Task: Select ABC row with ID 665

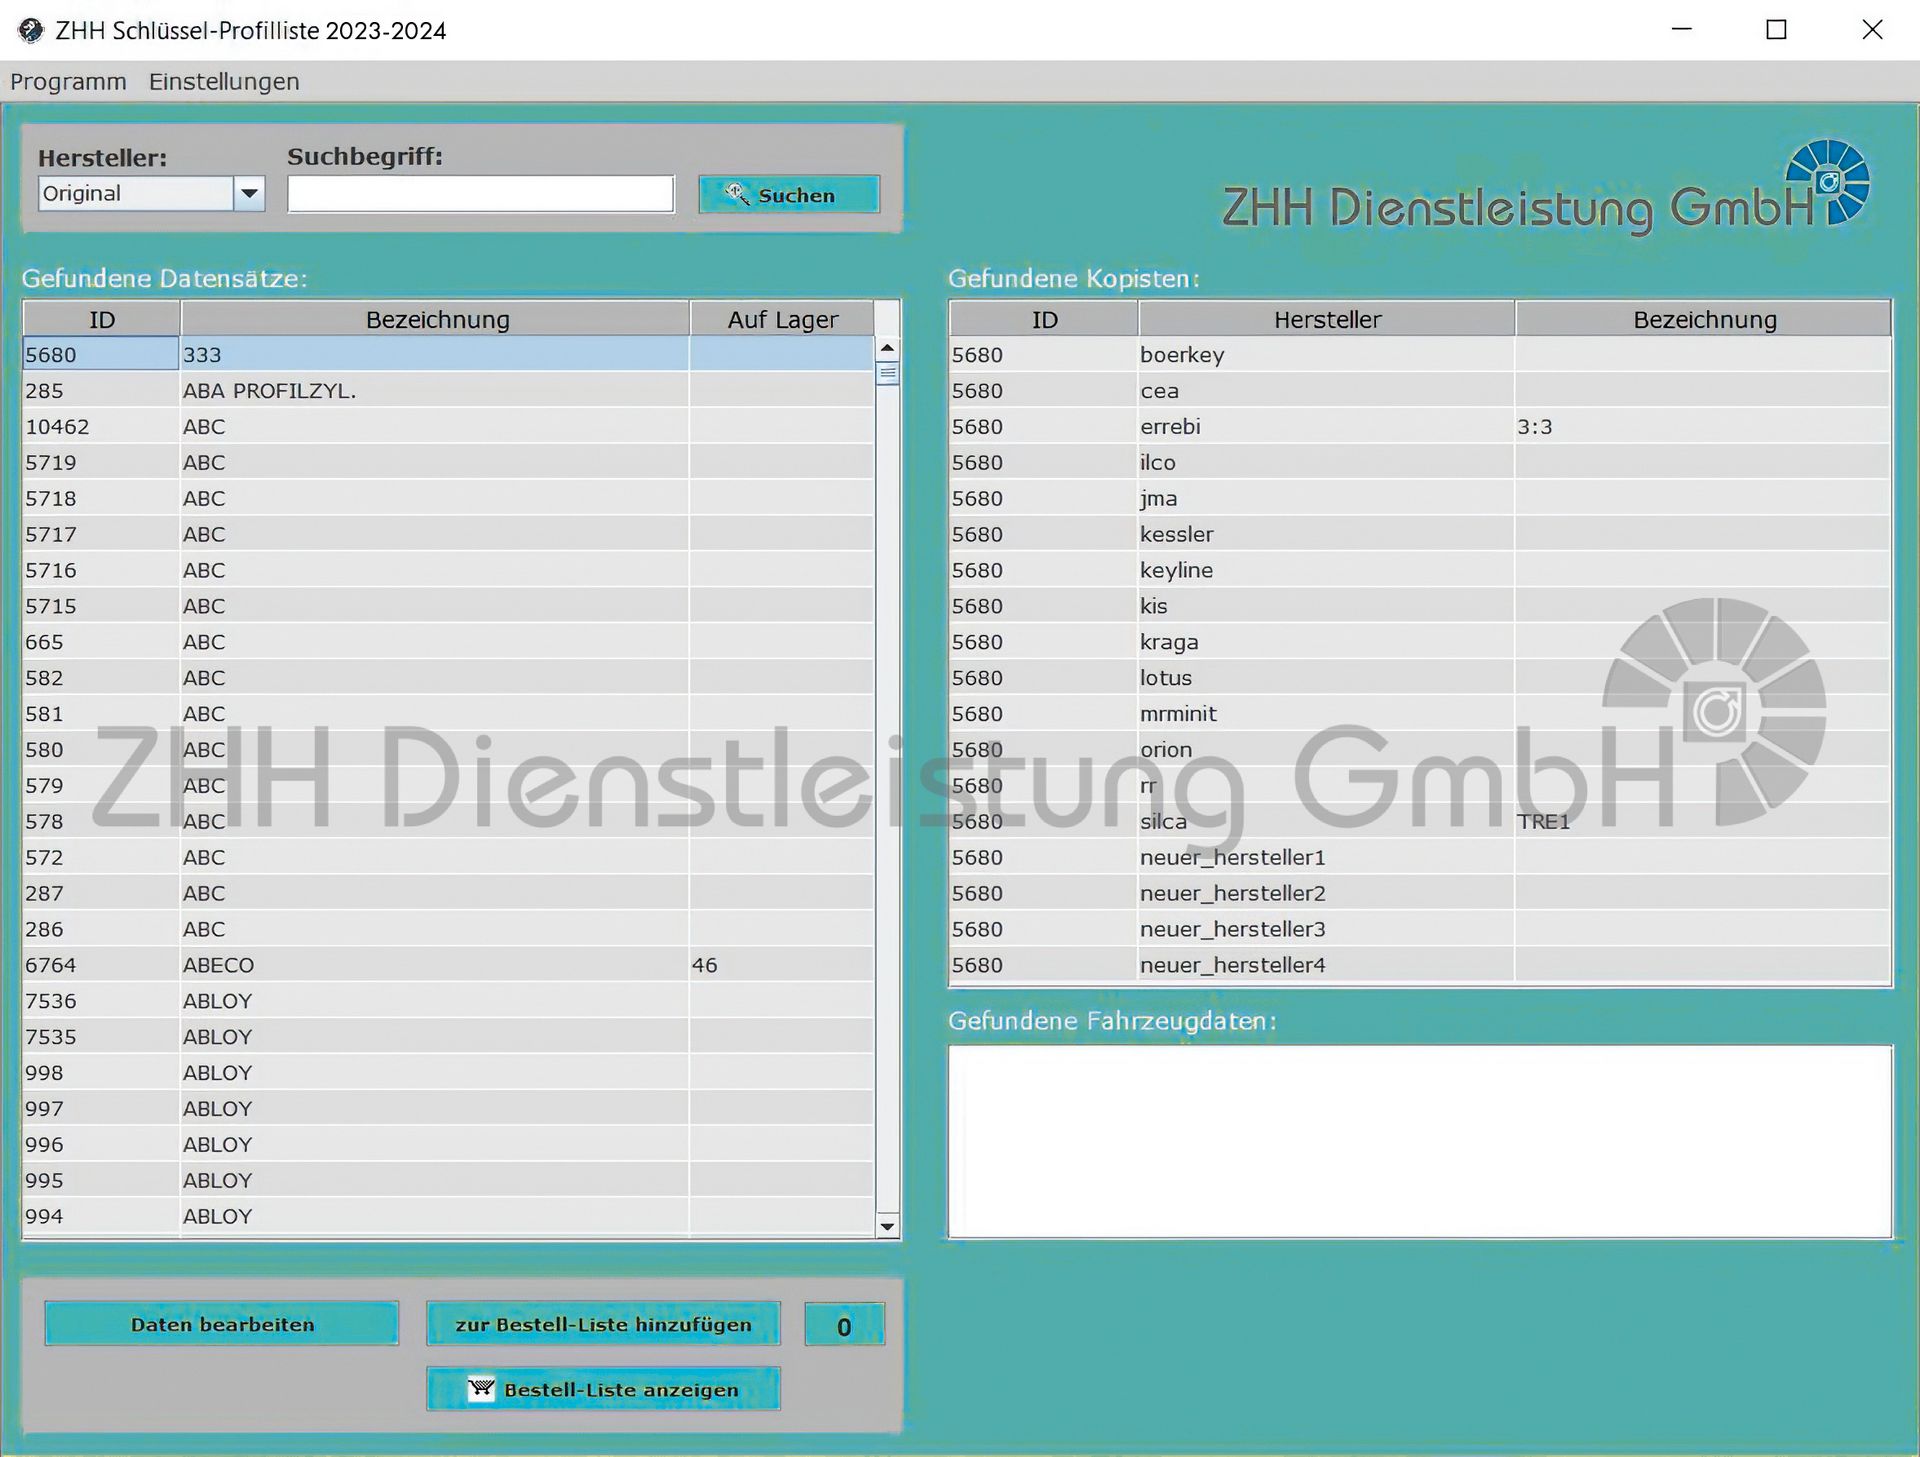Action: 449,642
